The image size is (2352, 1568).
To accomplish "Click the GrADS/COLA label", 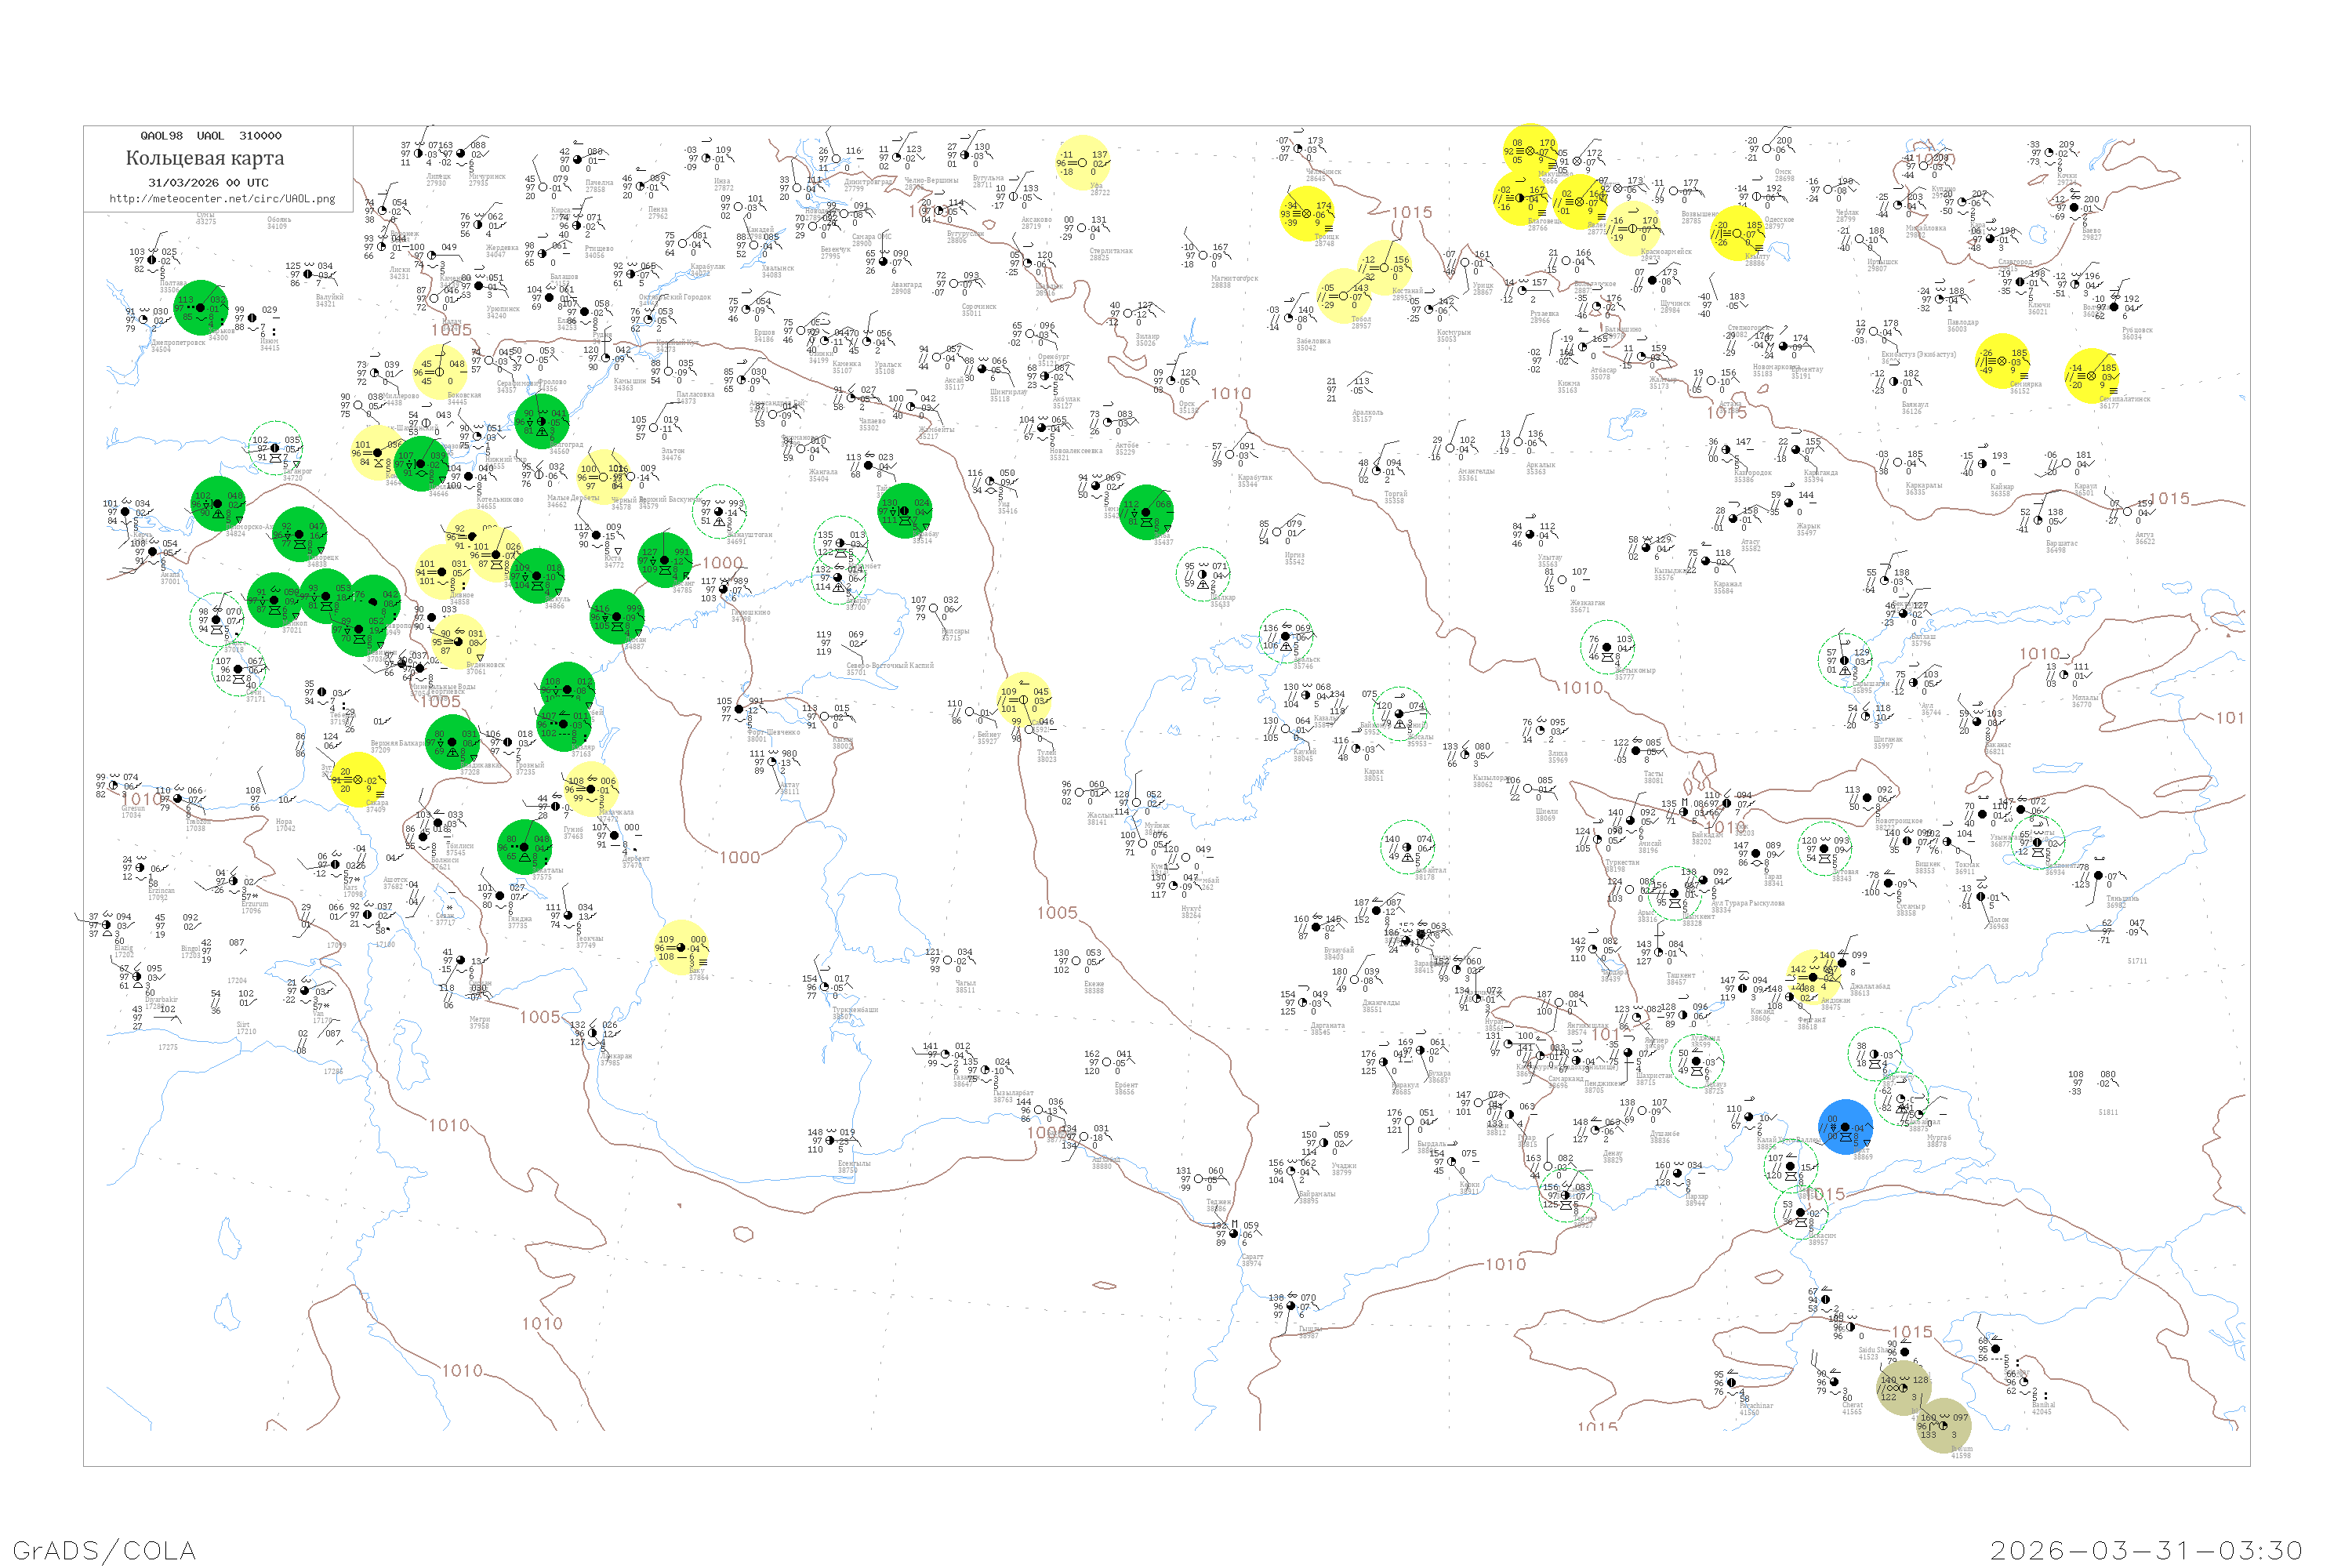I will tap(104, 1549).
